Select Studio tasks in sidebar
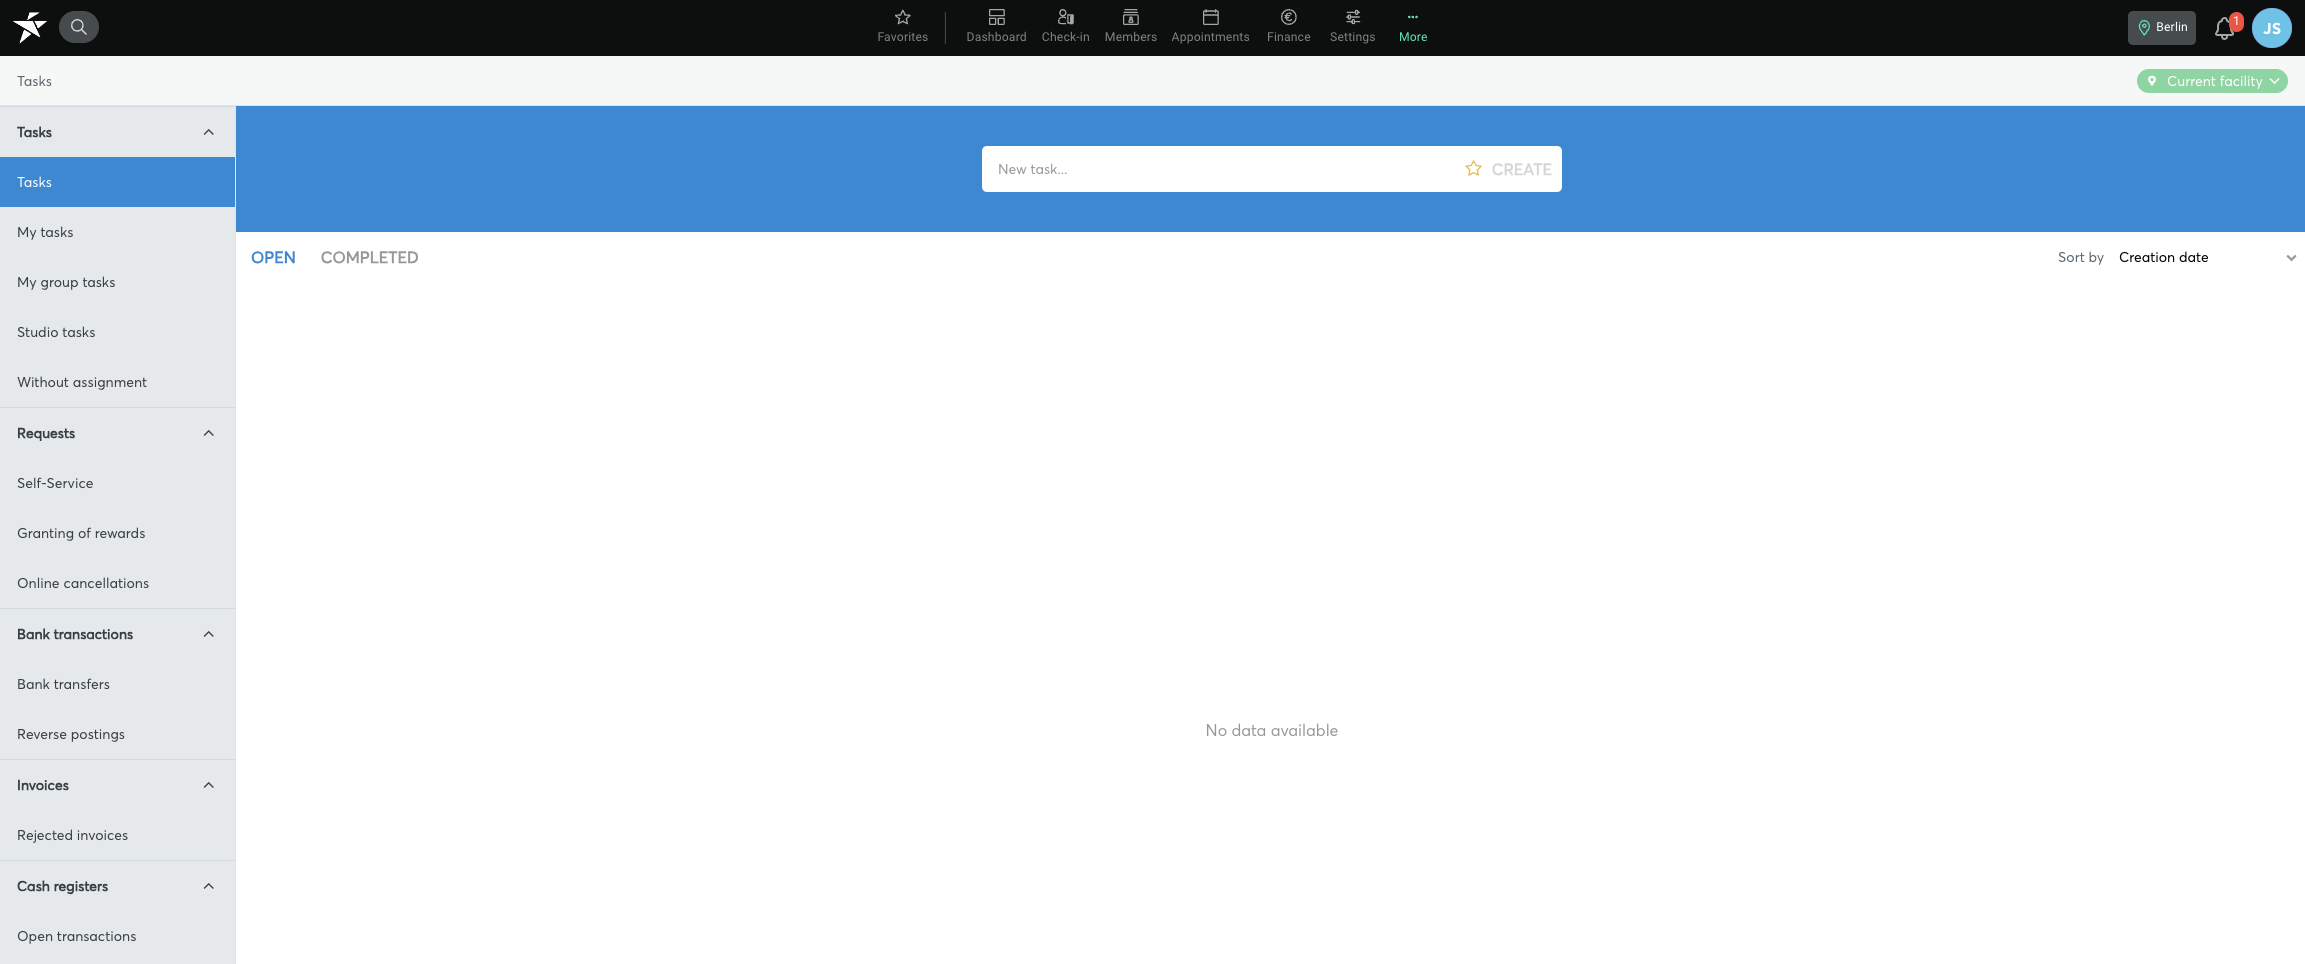The image size is (2305, 964). (x=117, y=332)
